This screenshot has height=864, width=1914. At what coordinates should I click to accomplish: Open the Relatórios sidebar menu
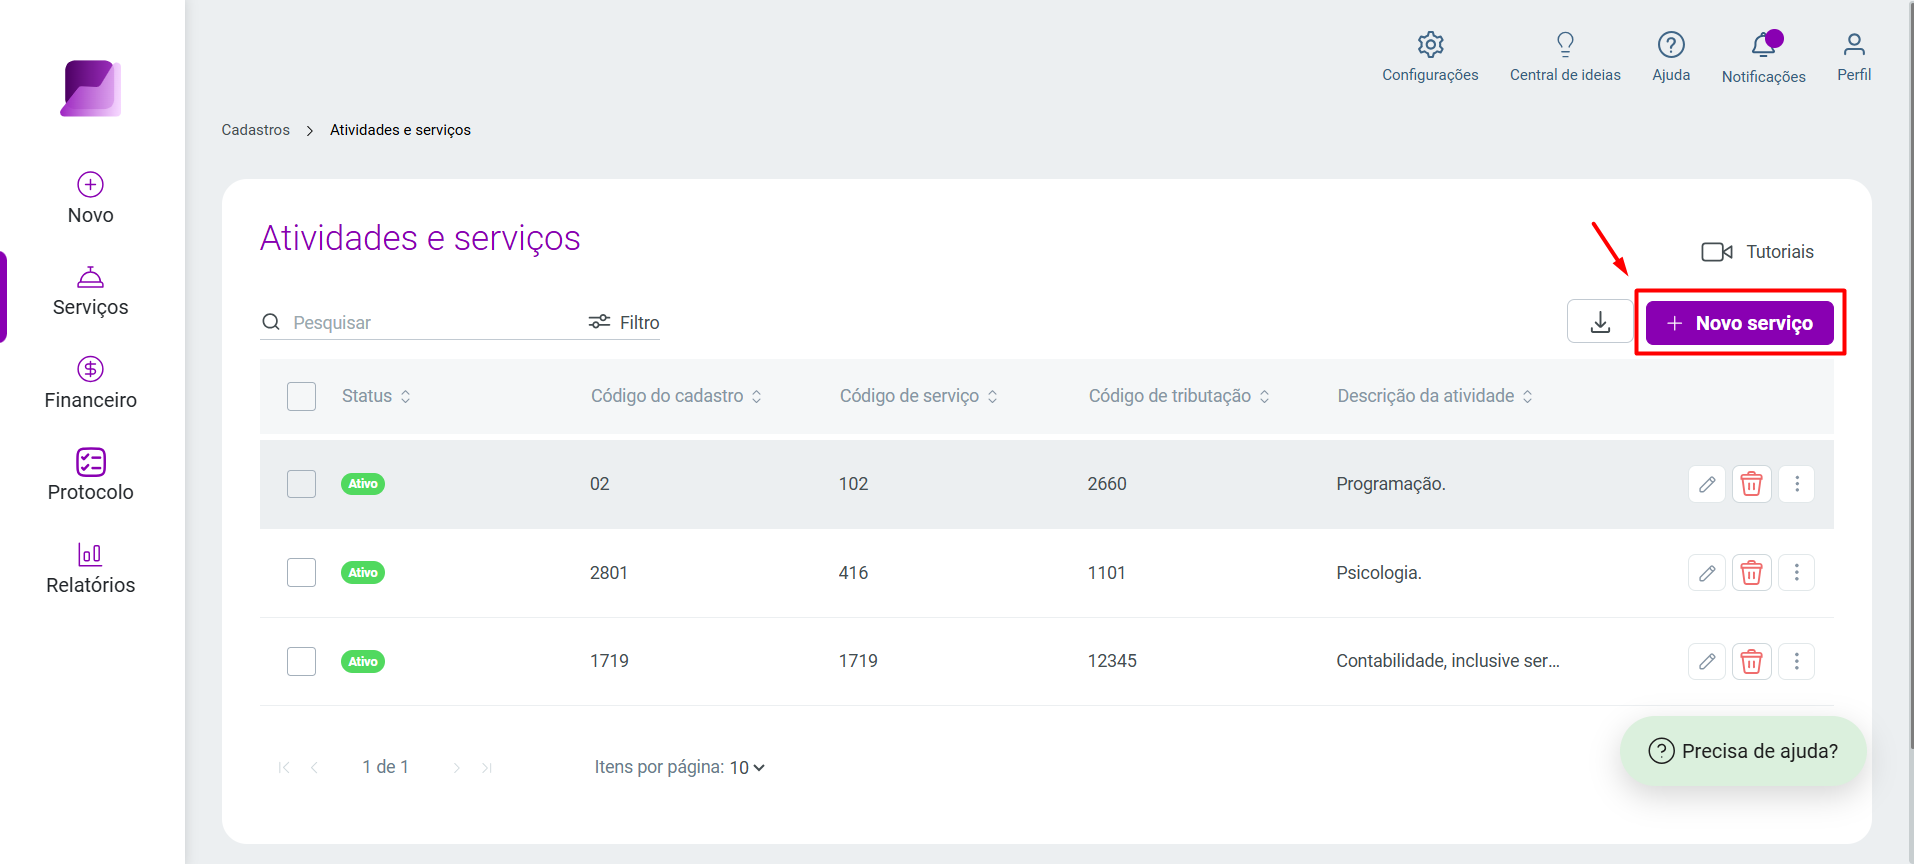pos(91,568)
